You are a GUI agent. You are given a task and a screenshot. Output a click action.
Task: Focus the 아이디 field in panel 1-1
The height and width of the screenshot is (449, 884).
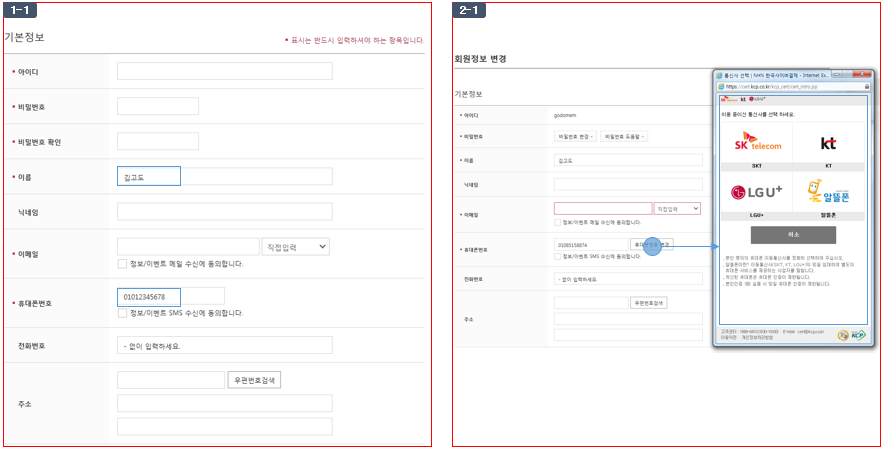(225, 71)
